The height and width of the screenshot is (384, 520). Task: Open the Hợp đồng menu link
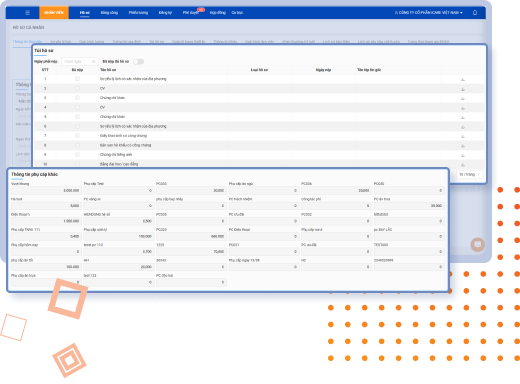[218, 13]
